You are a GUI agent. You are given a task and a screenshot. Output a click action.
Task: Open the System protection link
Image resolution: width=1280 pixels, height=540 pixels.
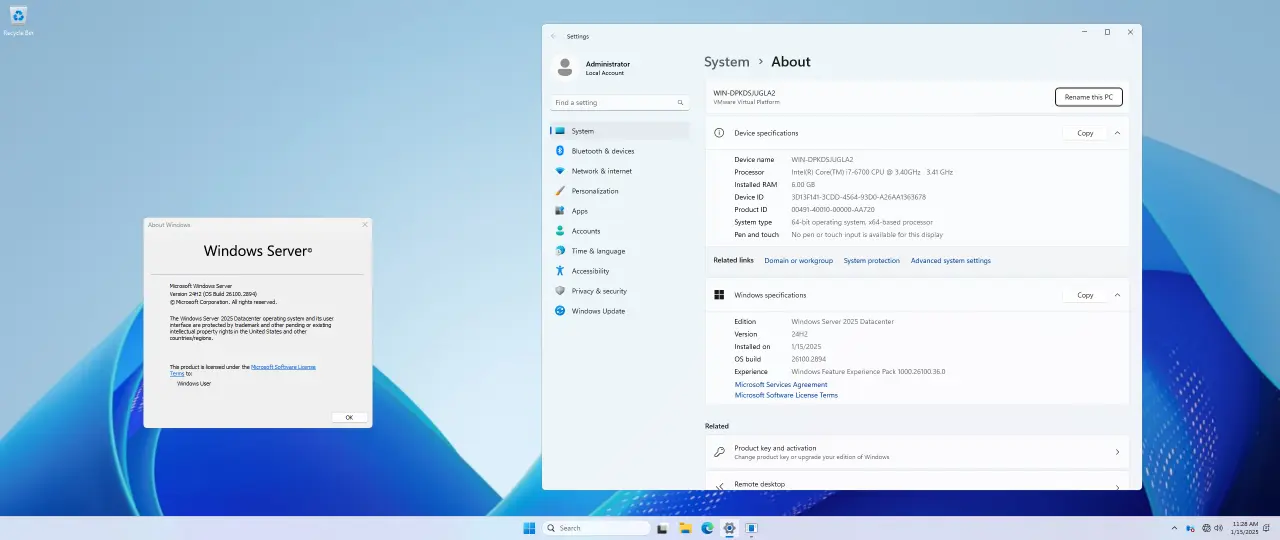click(871, 261)
